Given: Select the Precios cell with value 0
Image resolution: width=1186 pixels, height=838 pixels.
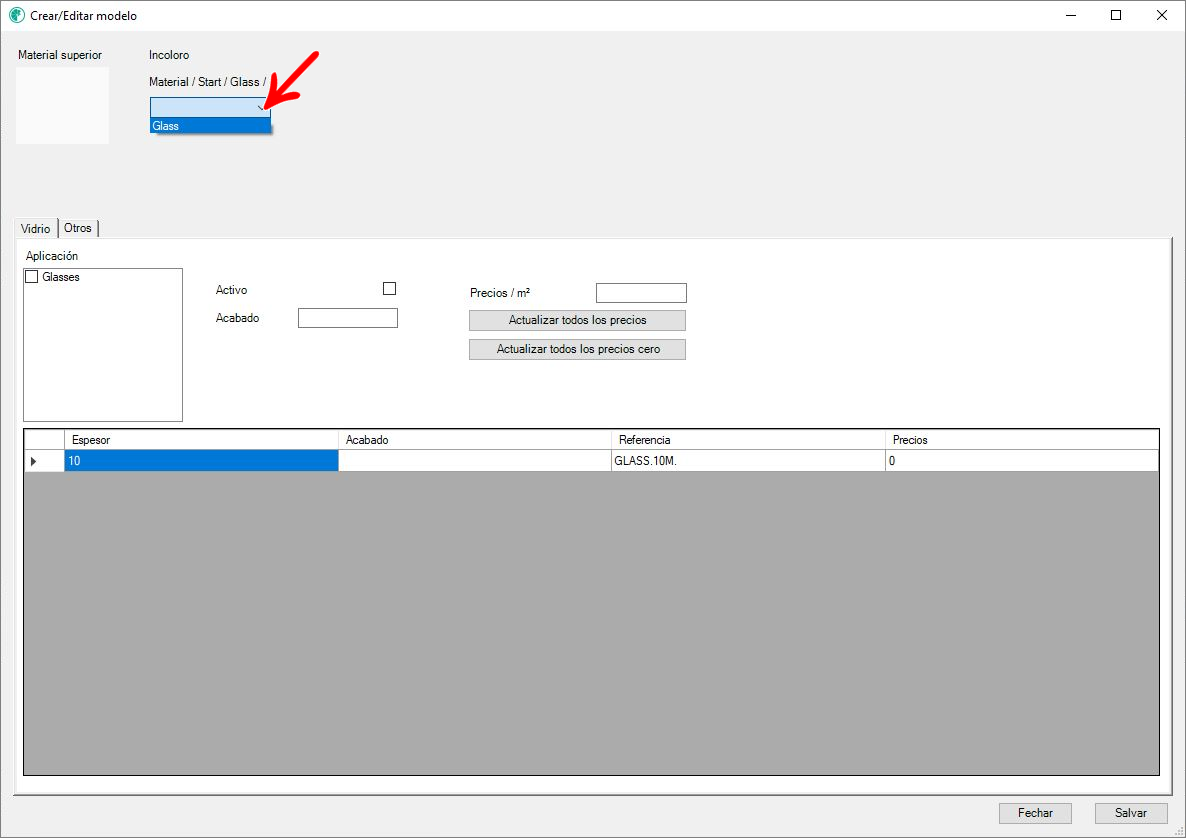Looking at the screenshot, I should [x=1022, y=461].
